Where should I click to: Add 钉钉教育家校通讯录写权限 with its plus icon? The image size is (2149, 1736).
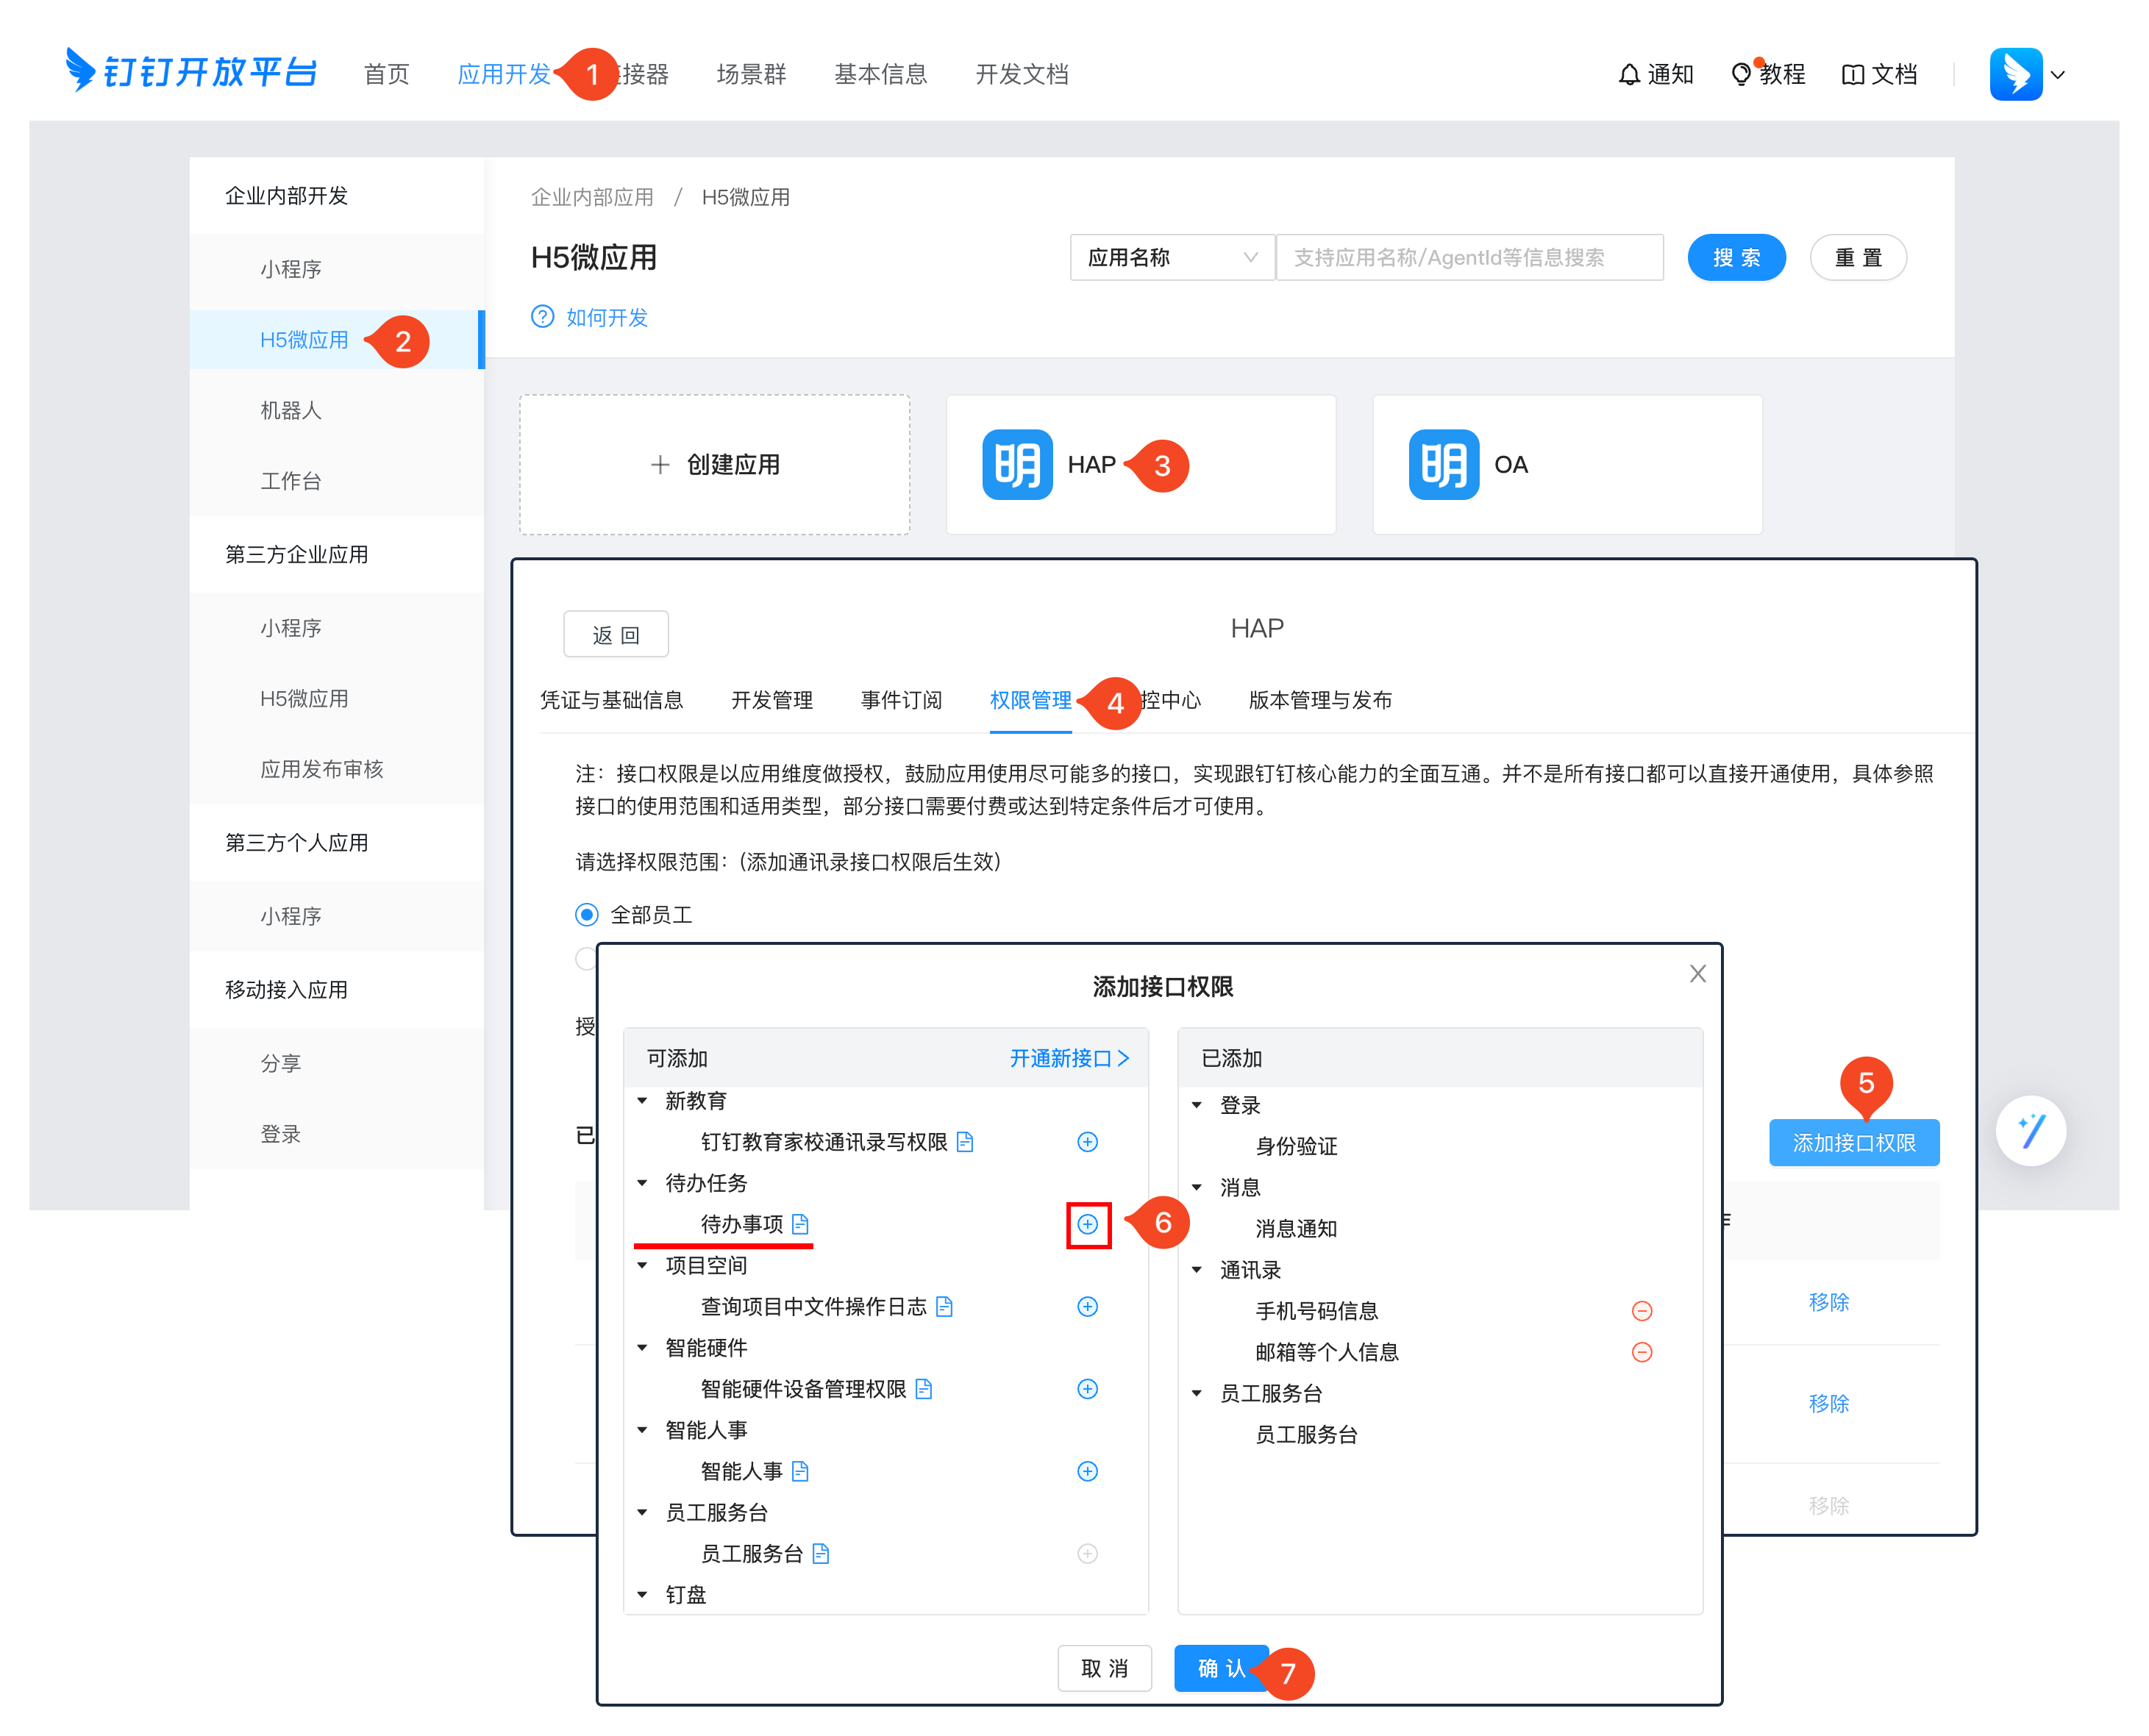coord(1087,1142)
